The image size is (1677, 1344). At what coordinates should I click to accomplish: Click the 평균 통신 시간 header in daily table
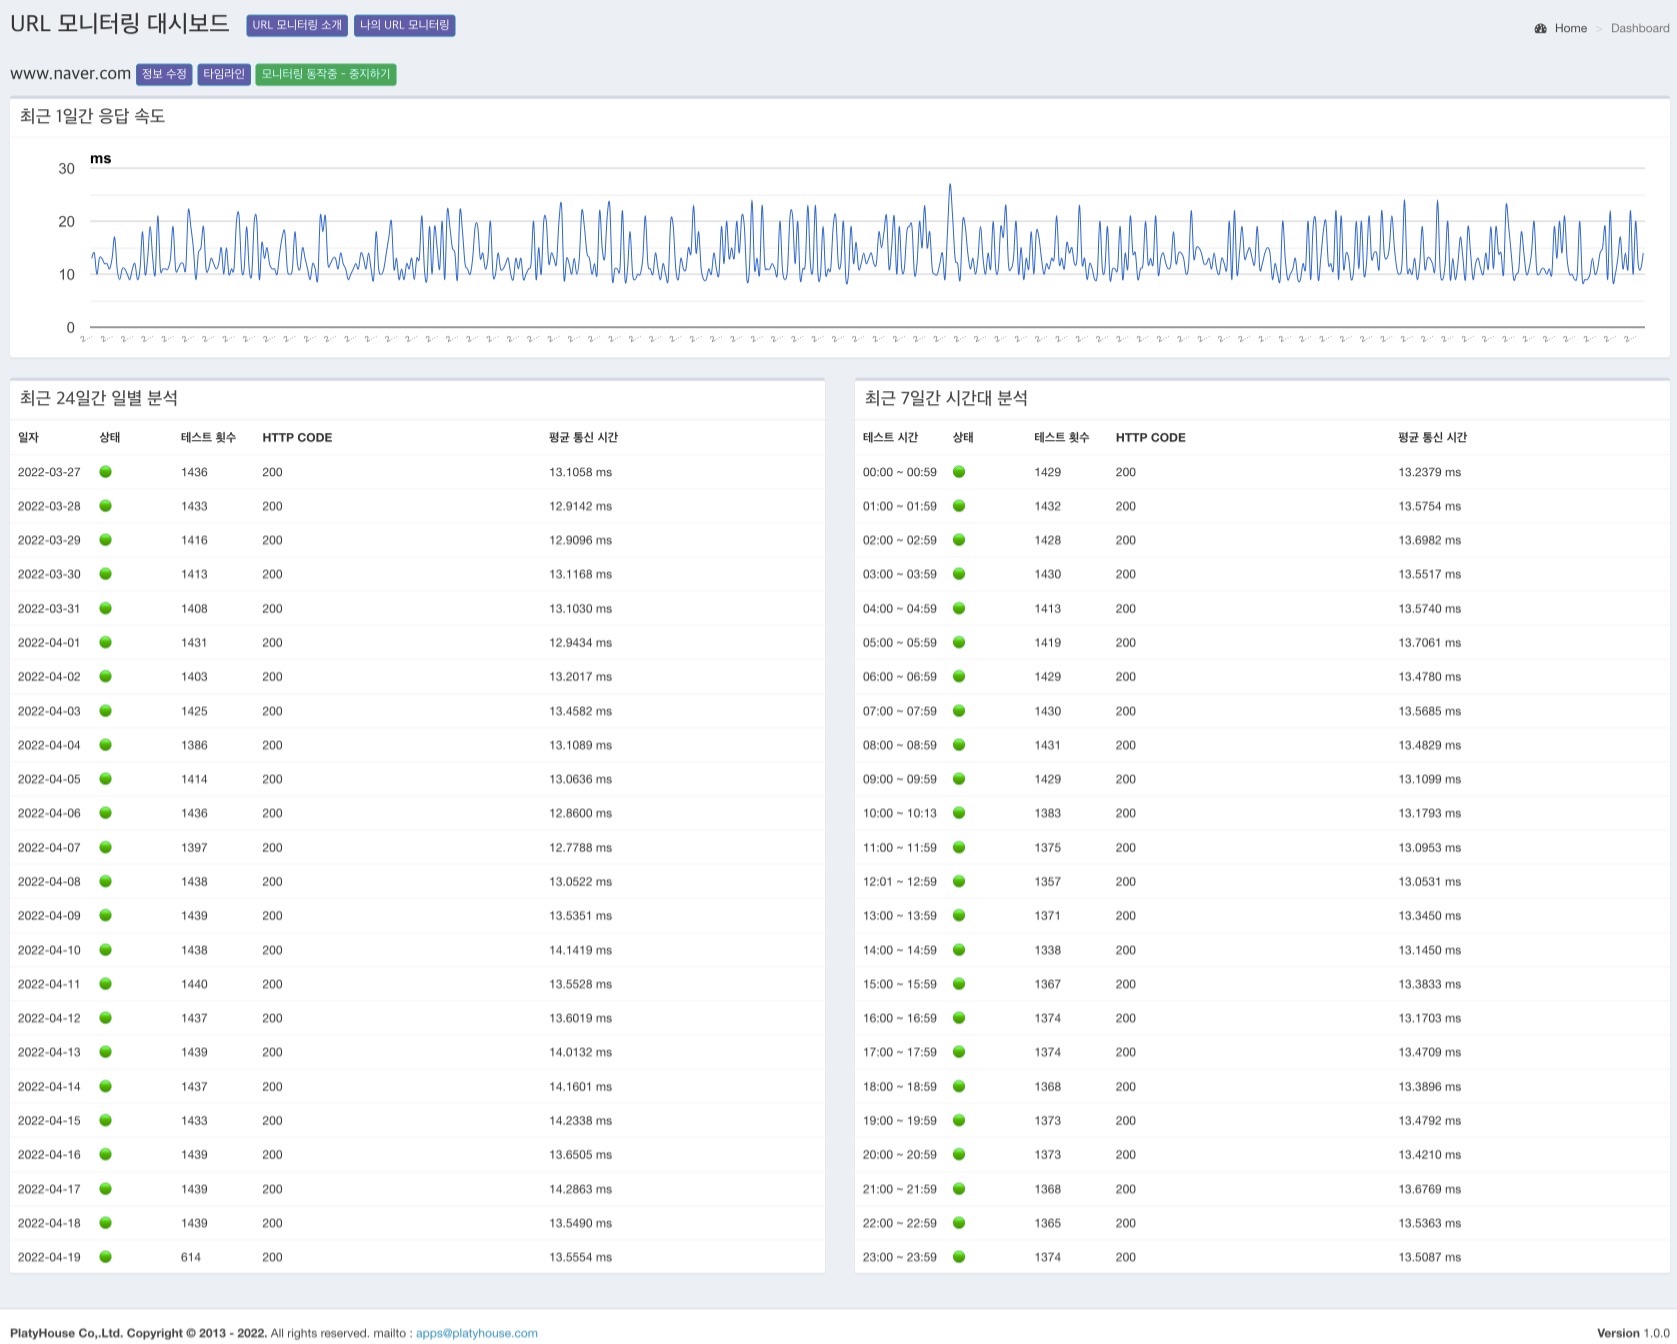[x=583, y=438]
